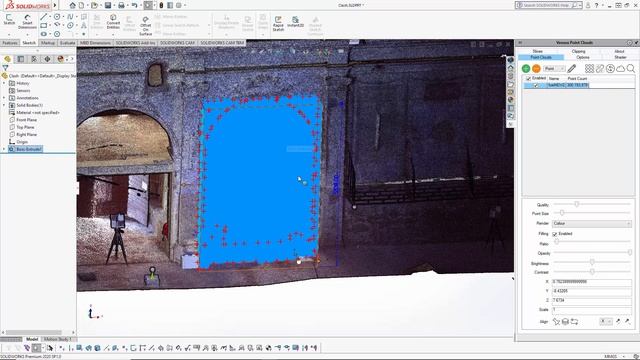The image size is (640, 360).
Task: Select the Smart Dimension tool
Action: coord(27,22)
